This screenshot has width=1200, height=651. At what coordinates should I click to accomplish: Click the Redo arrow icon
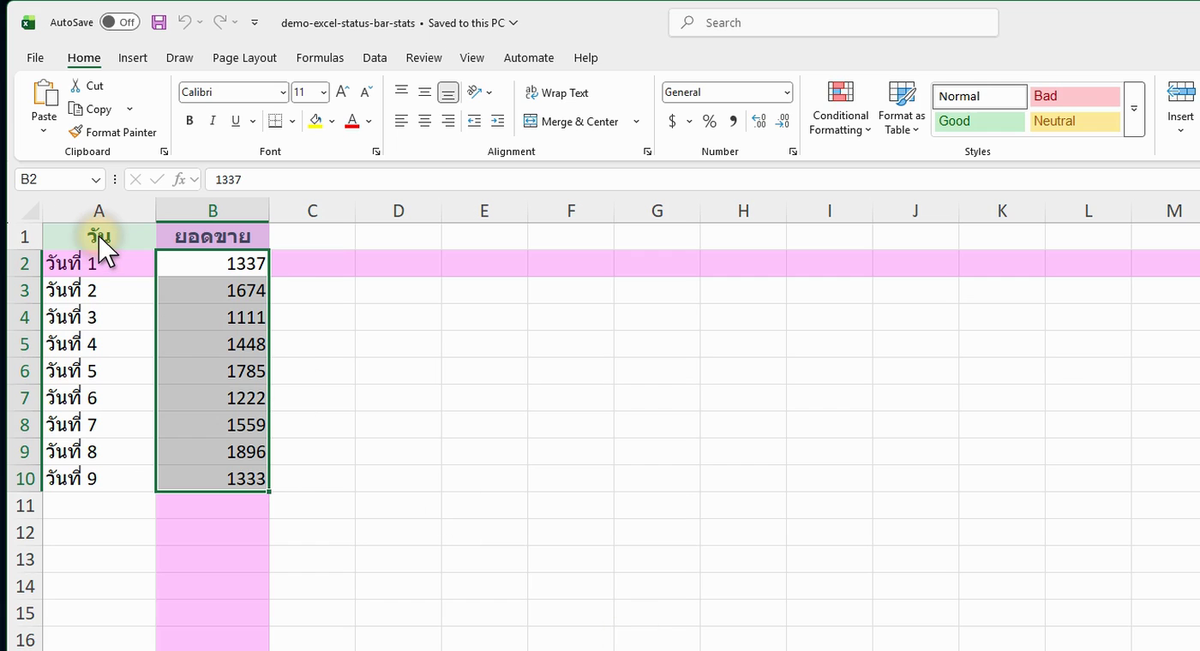[222, 22]
